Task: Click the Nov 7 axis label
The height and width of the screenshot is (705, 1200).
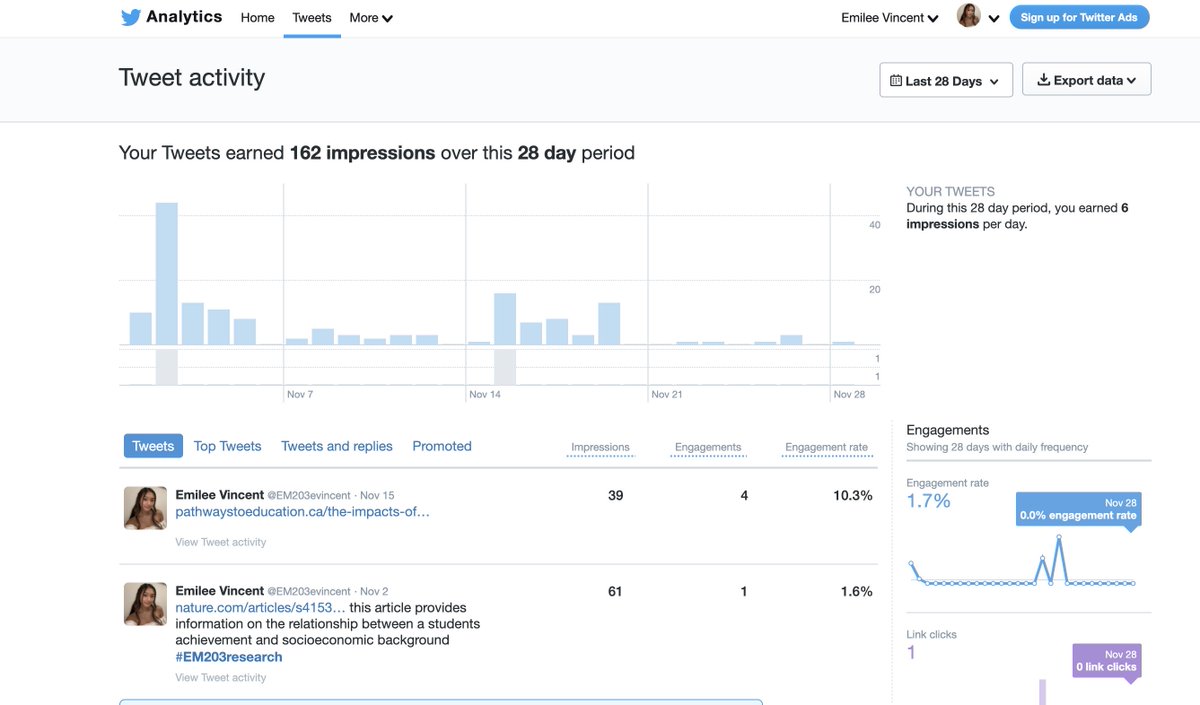Action: click(300, 394)
